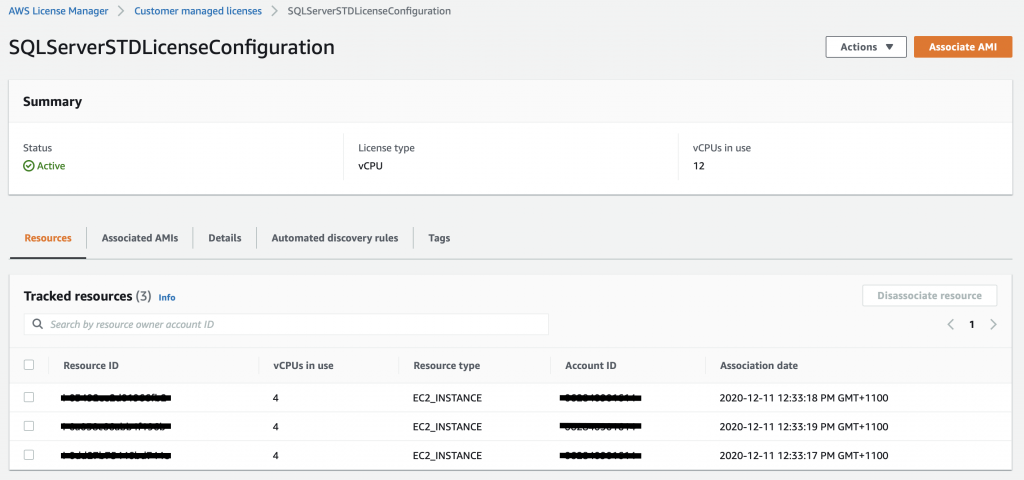Image resolution: width=1024 pixels, height=480 pixels.
Task: Select the Active status text
Action: (51, 166)
